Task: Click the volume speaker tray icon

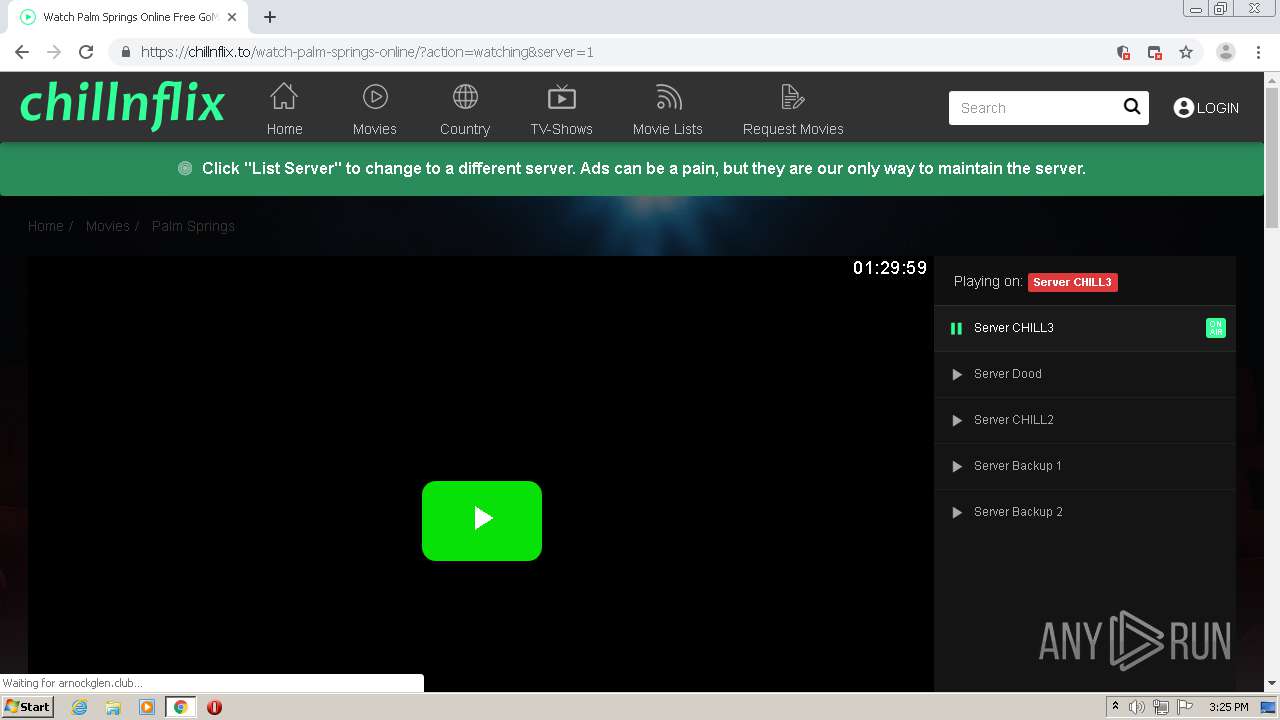Action: (1137, 707)
